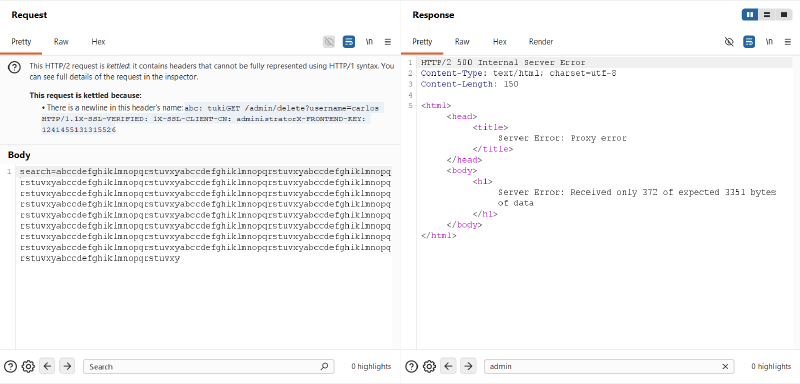Image resolution: width=800 pixels, height=384 pixels.
Task: Open Response search settings gear
Action: click(429, 366)
